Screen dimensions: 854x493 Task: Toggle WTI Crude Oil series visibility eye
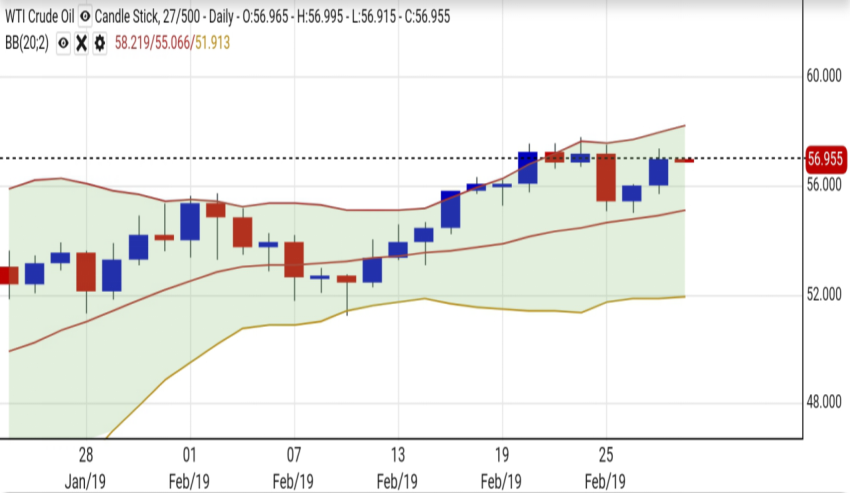pyautogui.click(x=86, y=18)
